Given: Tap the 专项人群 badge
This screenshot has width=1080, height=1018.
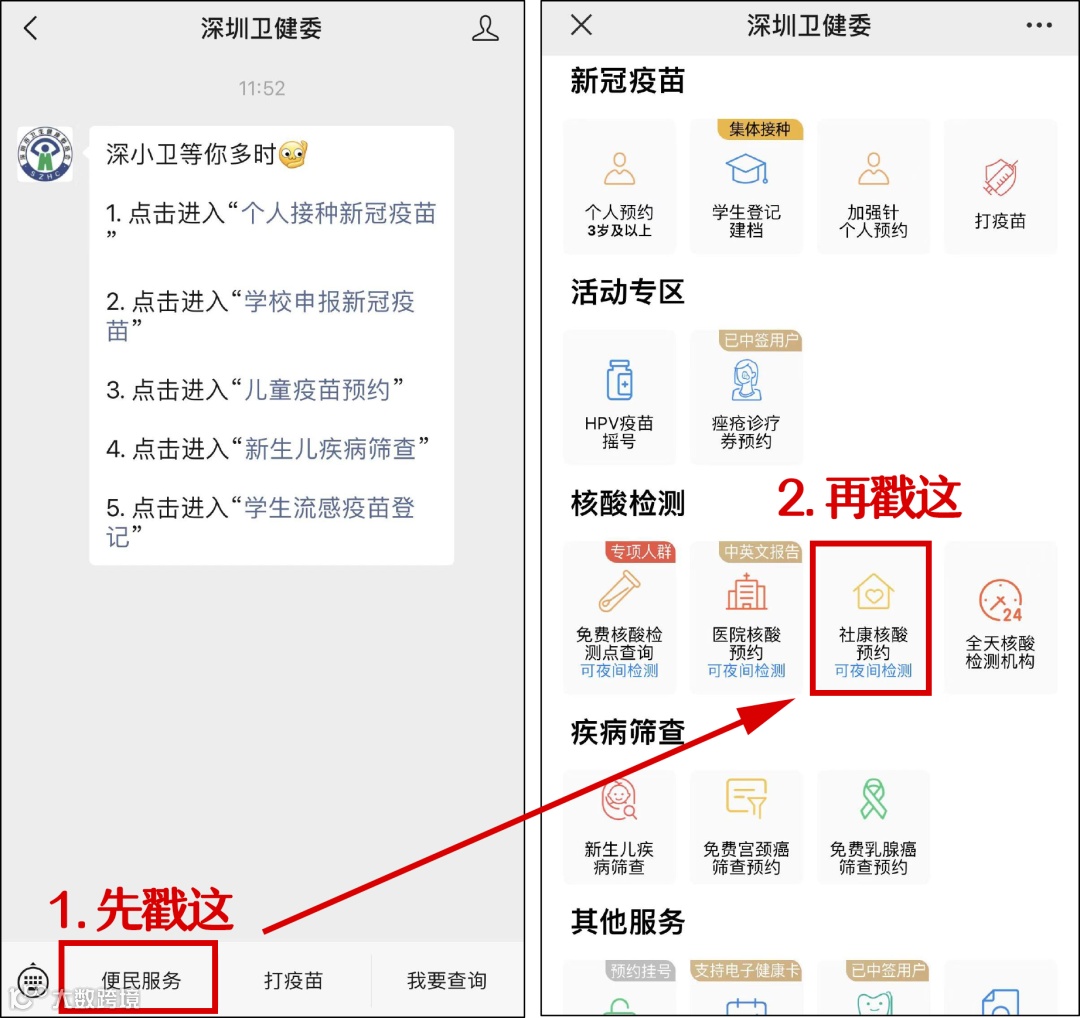Looking at the screenshot, I should pos(641,552).
